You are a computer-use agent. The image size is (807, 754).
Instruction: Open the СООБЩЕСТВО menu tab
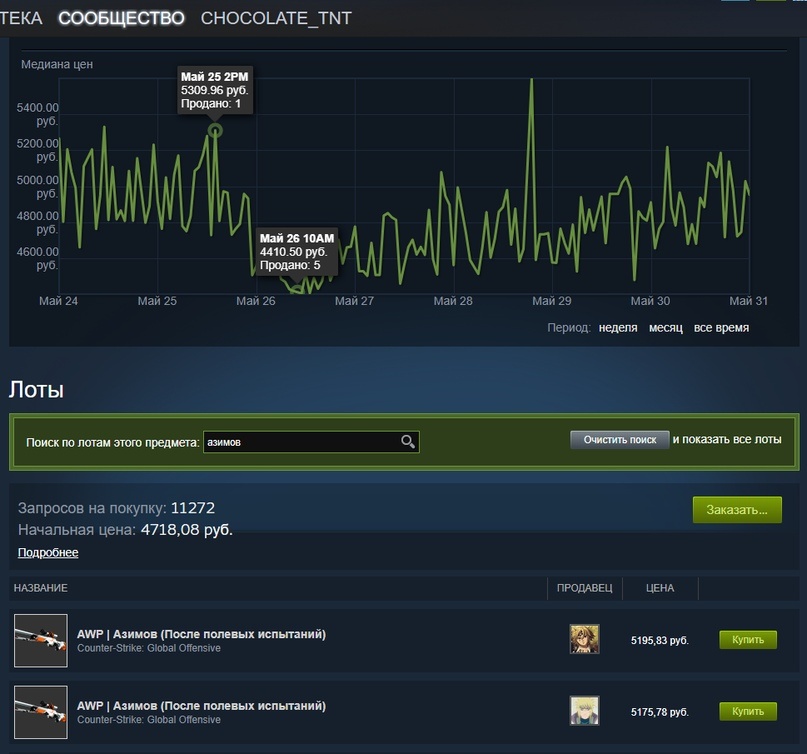pos(121,18)
